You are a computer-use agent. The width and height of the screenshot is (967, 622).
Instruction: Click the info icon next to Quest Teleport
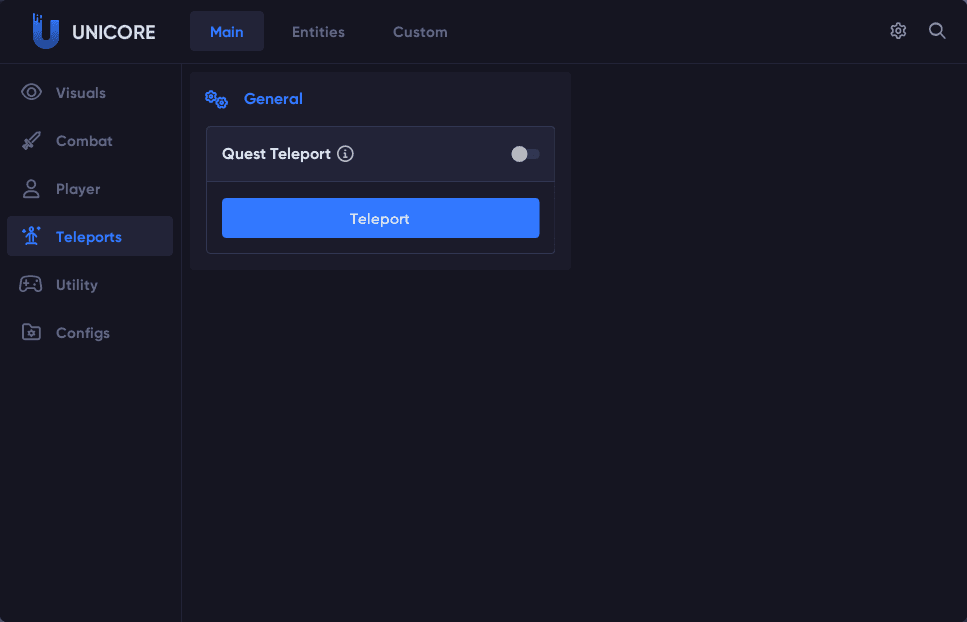tap(346, 154)
